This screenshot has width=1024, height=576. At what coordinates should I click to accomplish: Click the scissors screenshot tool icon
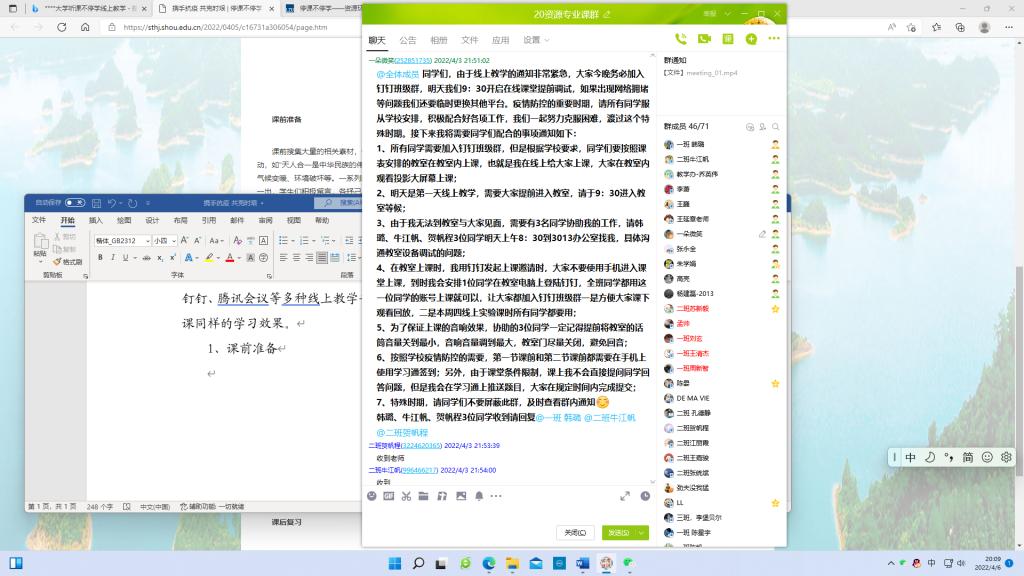pos(407,496)
